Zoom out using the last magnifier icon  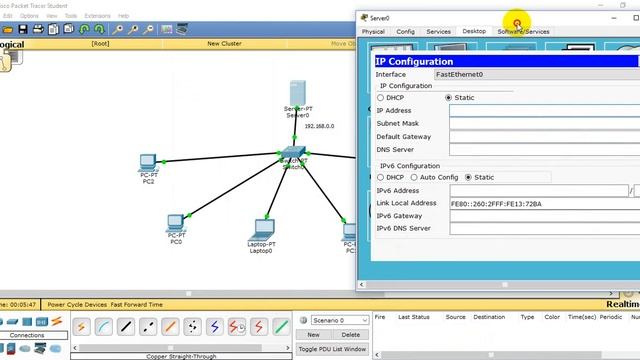point(149,29)
